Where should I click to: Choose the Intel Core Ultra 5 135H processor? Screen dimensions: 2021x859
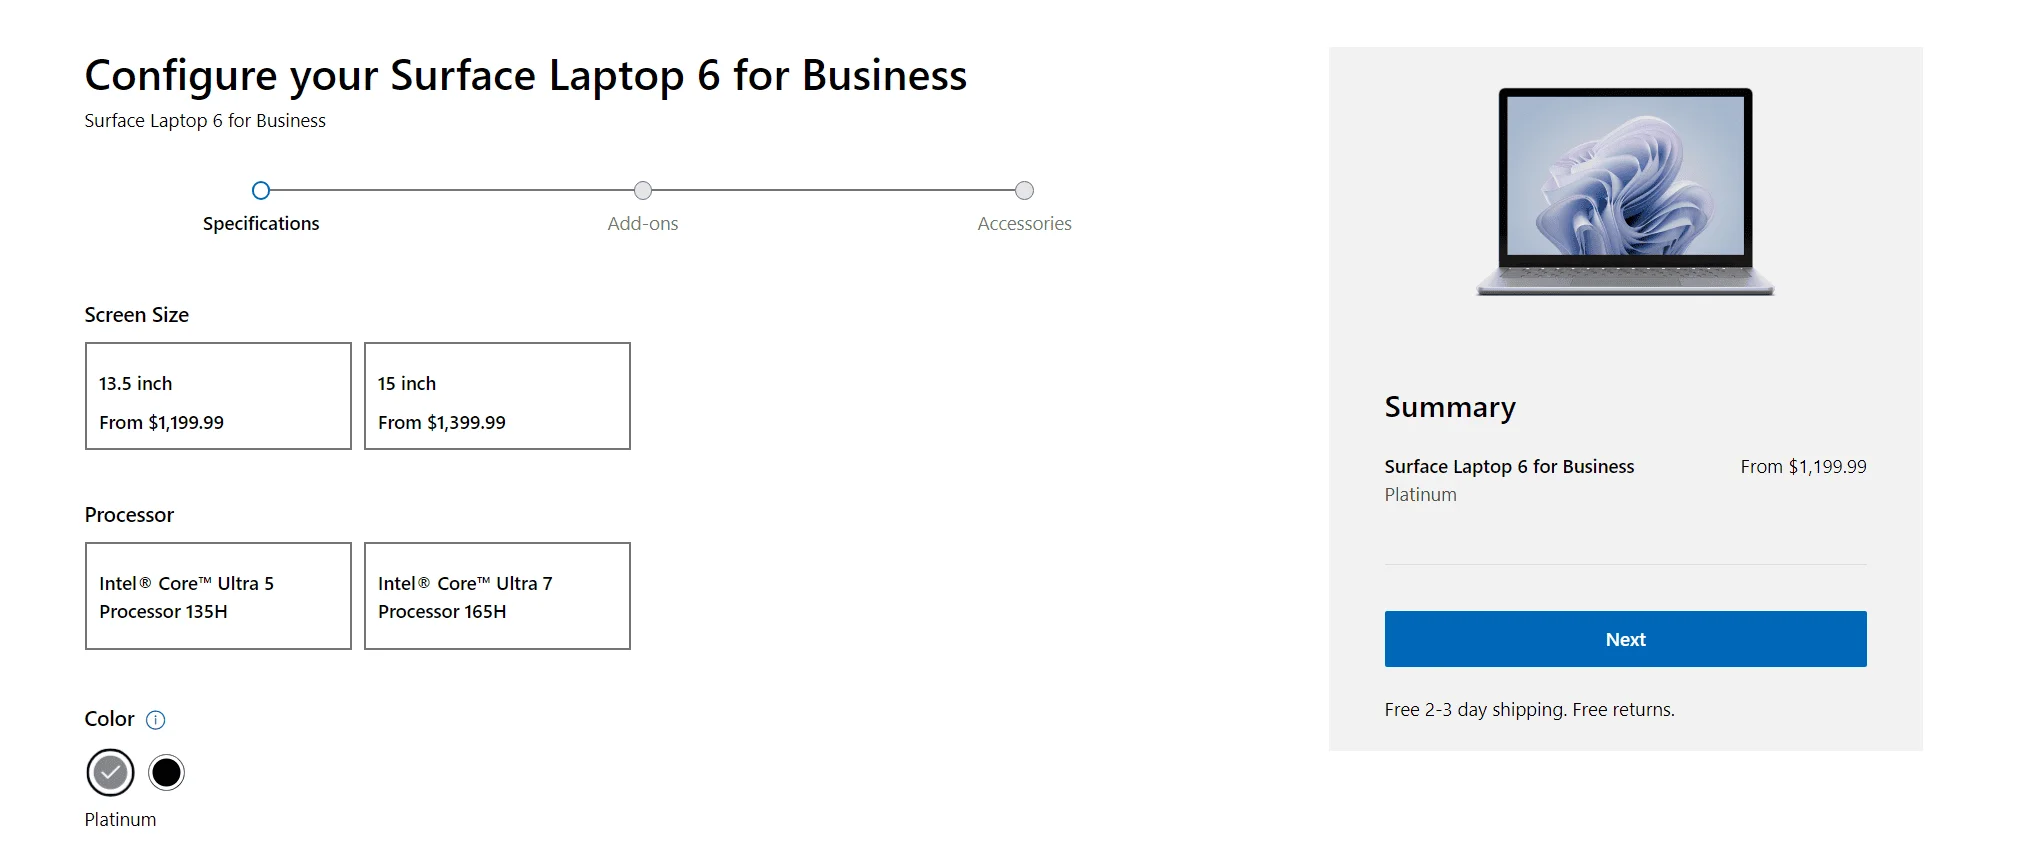point(217,596)
